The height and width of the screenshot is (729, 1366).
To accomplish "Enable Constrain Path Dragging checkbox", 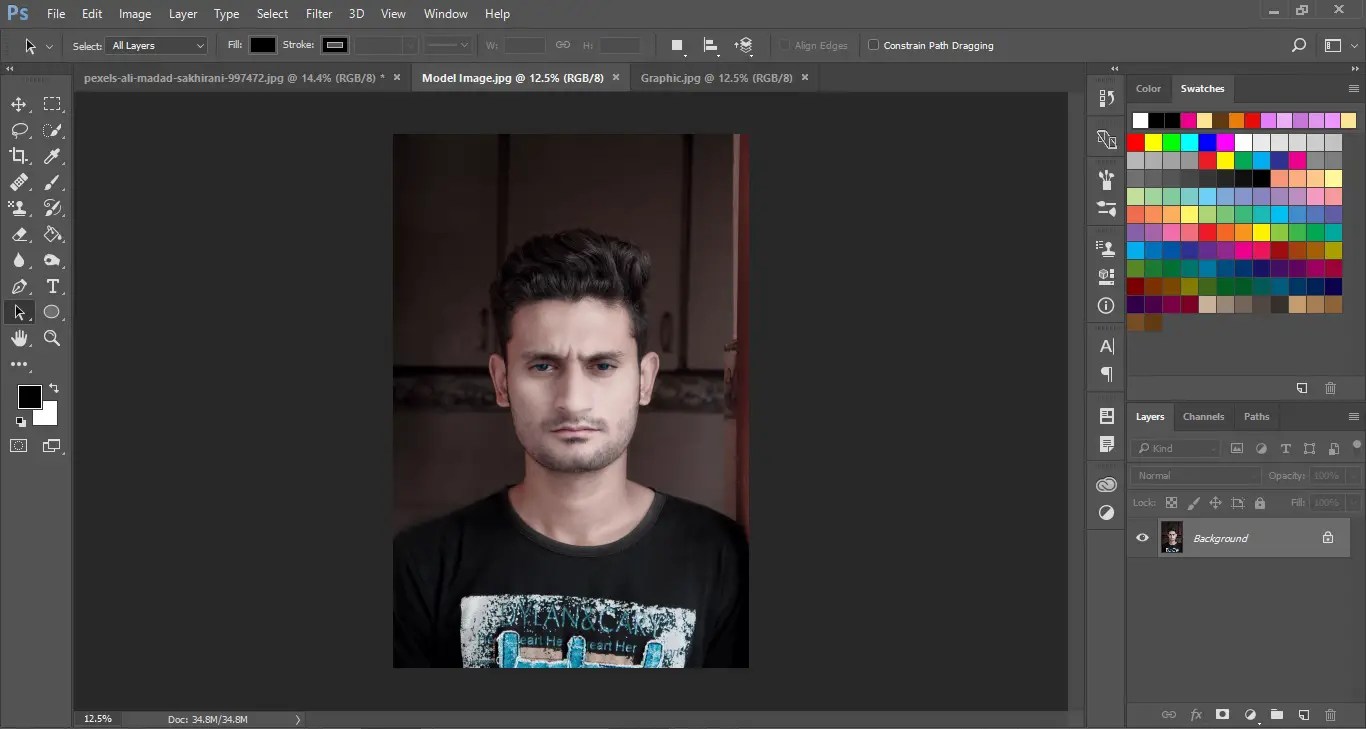I will coord(873,45).
